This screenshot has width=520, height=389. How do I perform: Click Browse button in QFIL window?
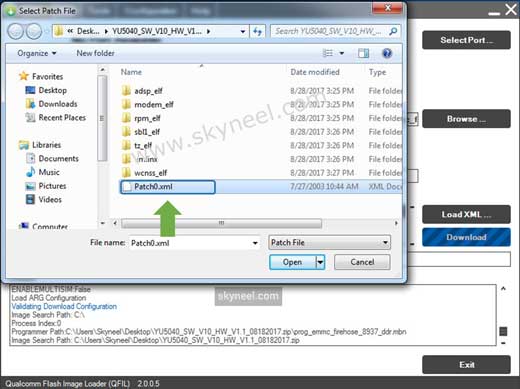[466, 119]
